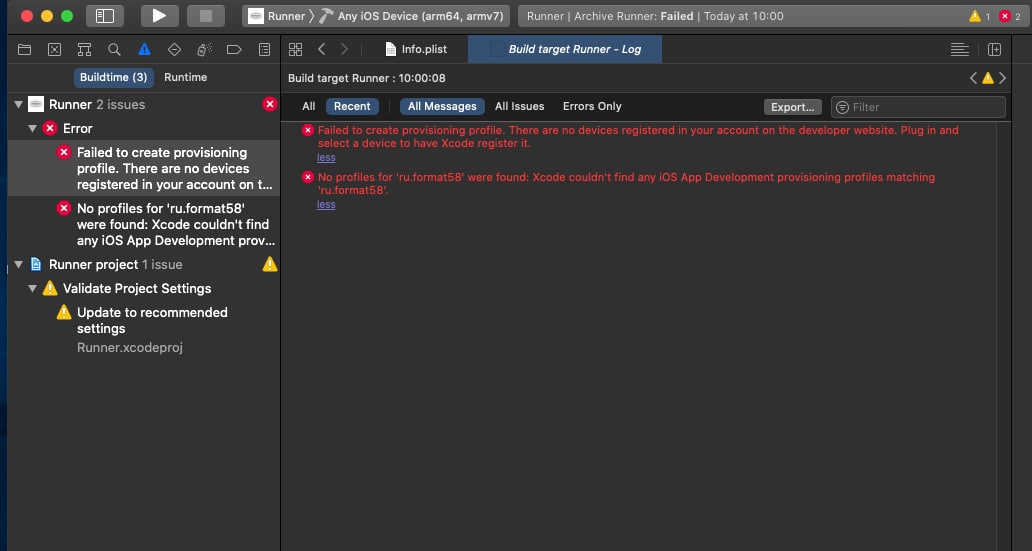Jump to previous issue arrow
This screenshot has height=551, width=1032.
pyautogui.click(x=973, y=78)
